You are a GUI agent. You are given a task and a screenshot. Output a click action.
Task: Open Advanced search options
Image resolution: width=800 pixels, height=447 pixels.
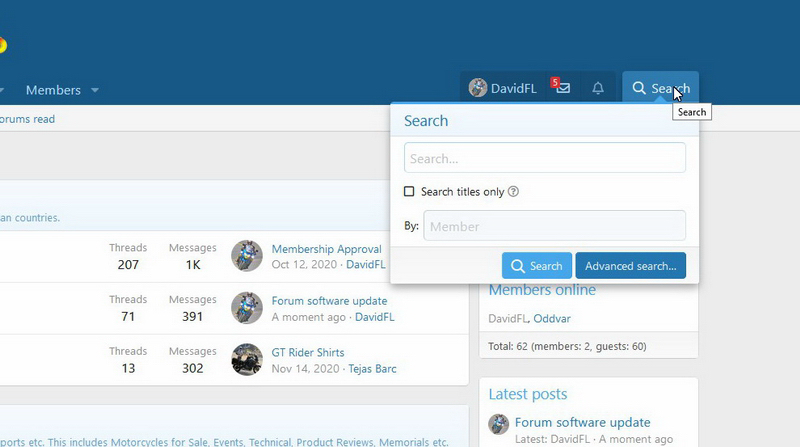(x=630, y=266)
